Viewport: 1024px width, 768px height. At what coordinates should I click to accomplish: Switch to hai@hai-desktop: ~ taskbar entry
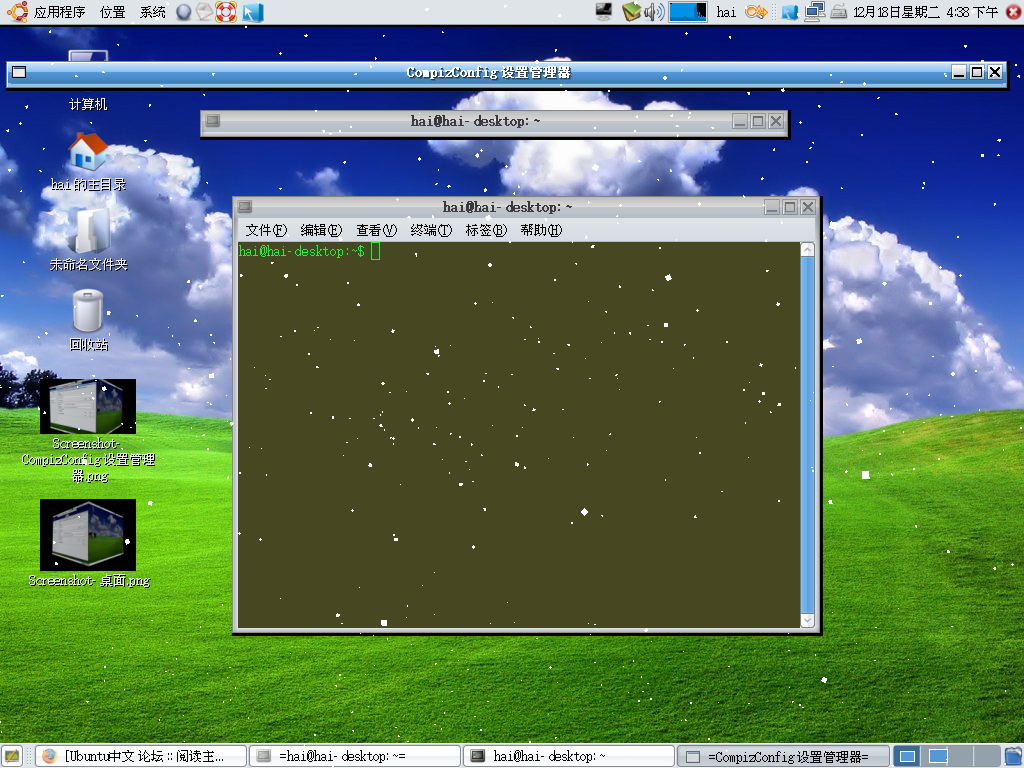click(x=569, y=756)
